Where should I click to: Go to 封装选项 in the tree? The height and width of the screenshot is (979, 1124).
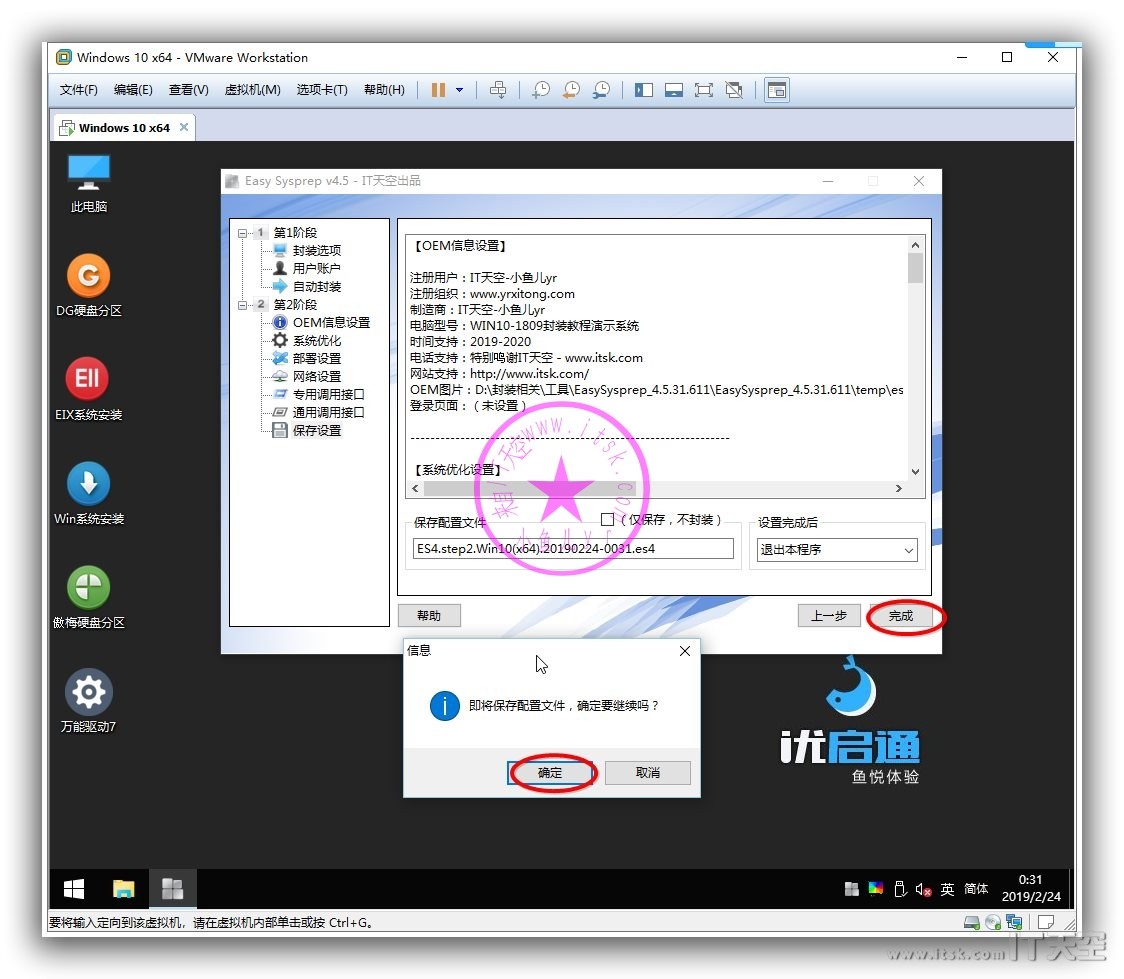click(x=316, y=250)
